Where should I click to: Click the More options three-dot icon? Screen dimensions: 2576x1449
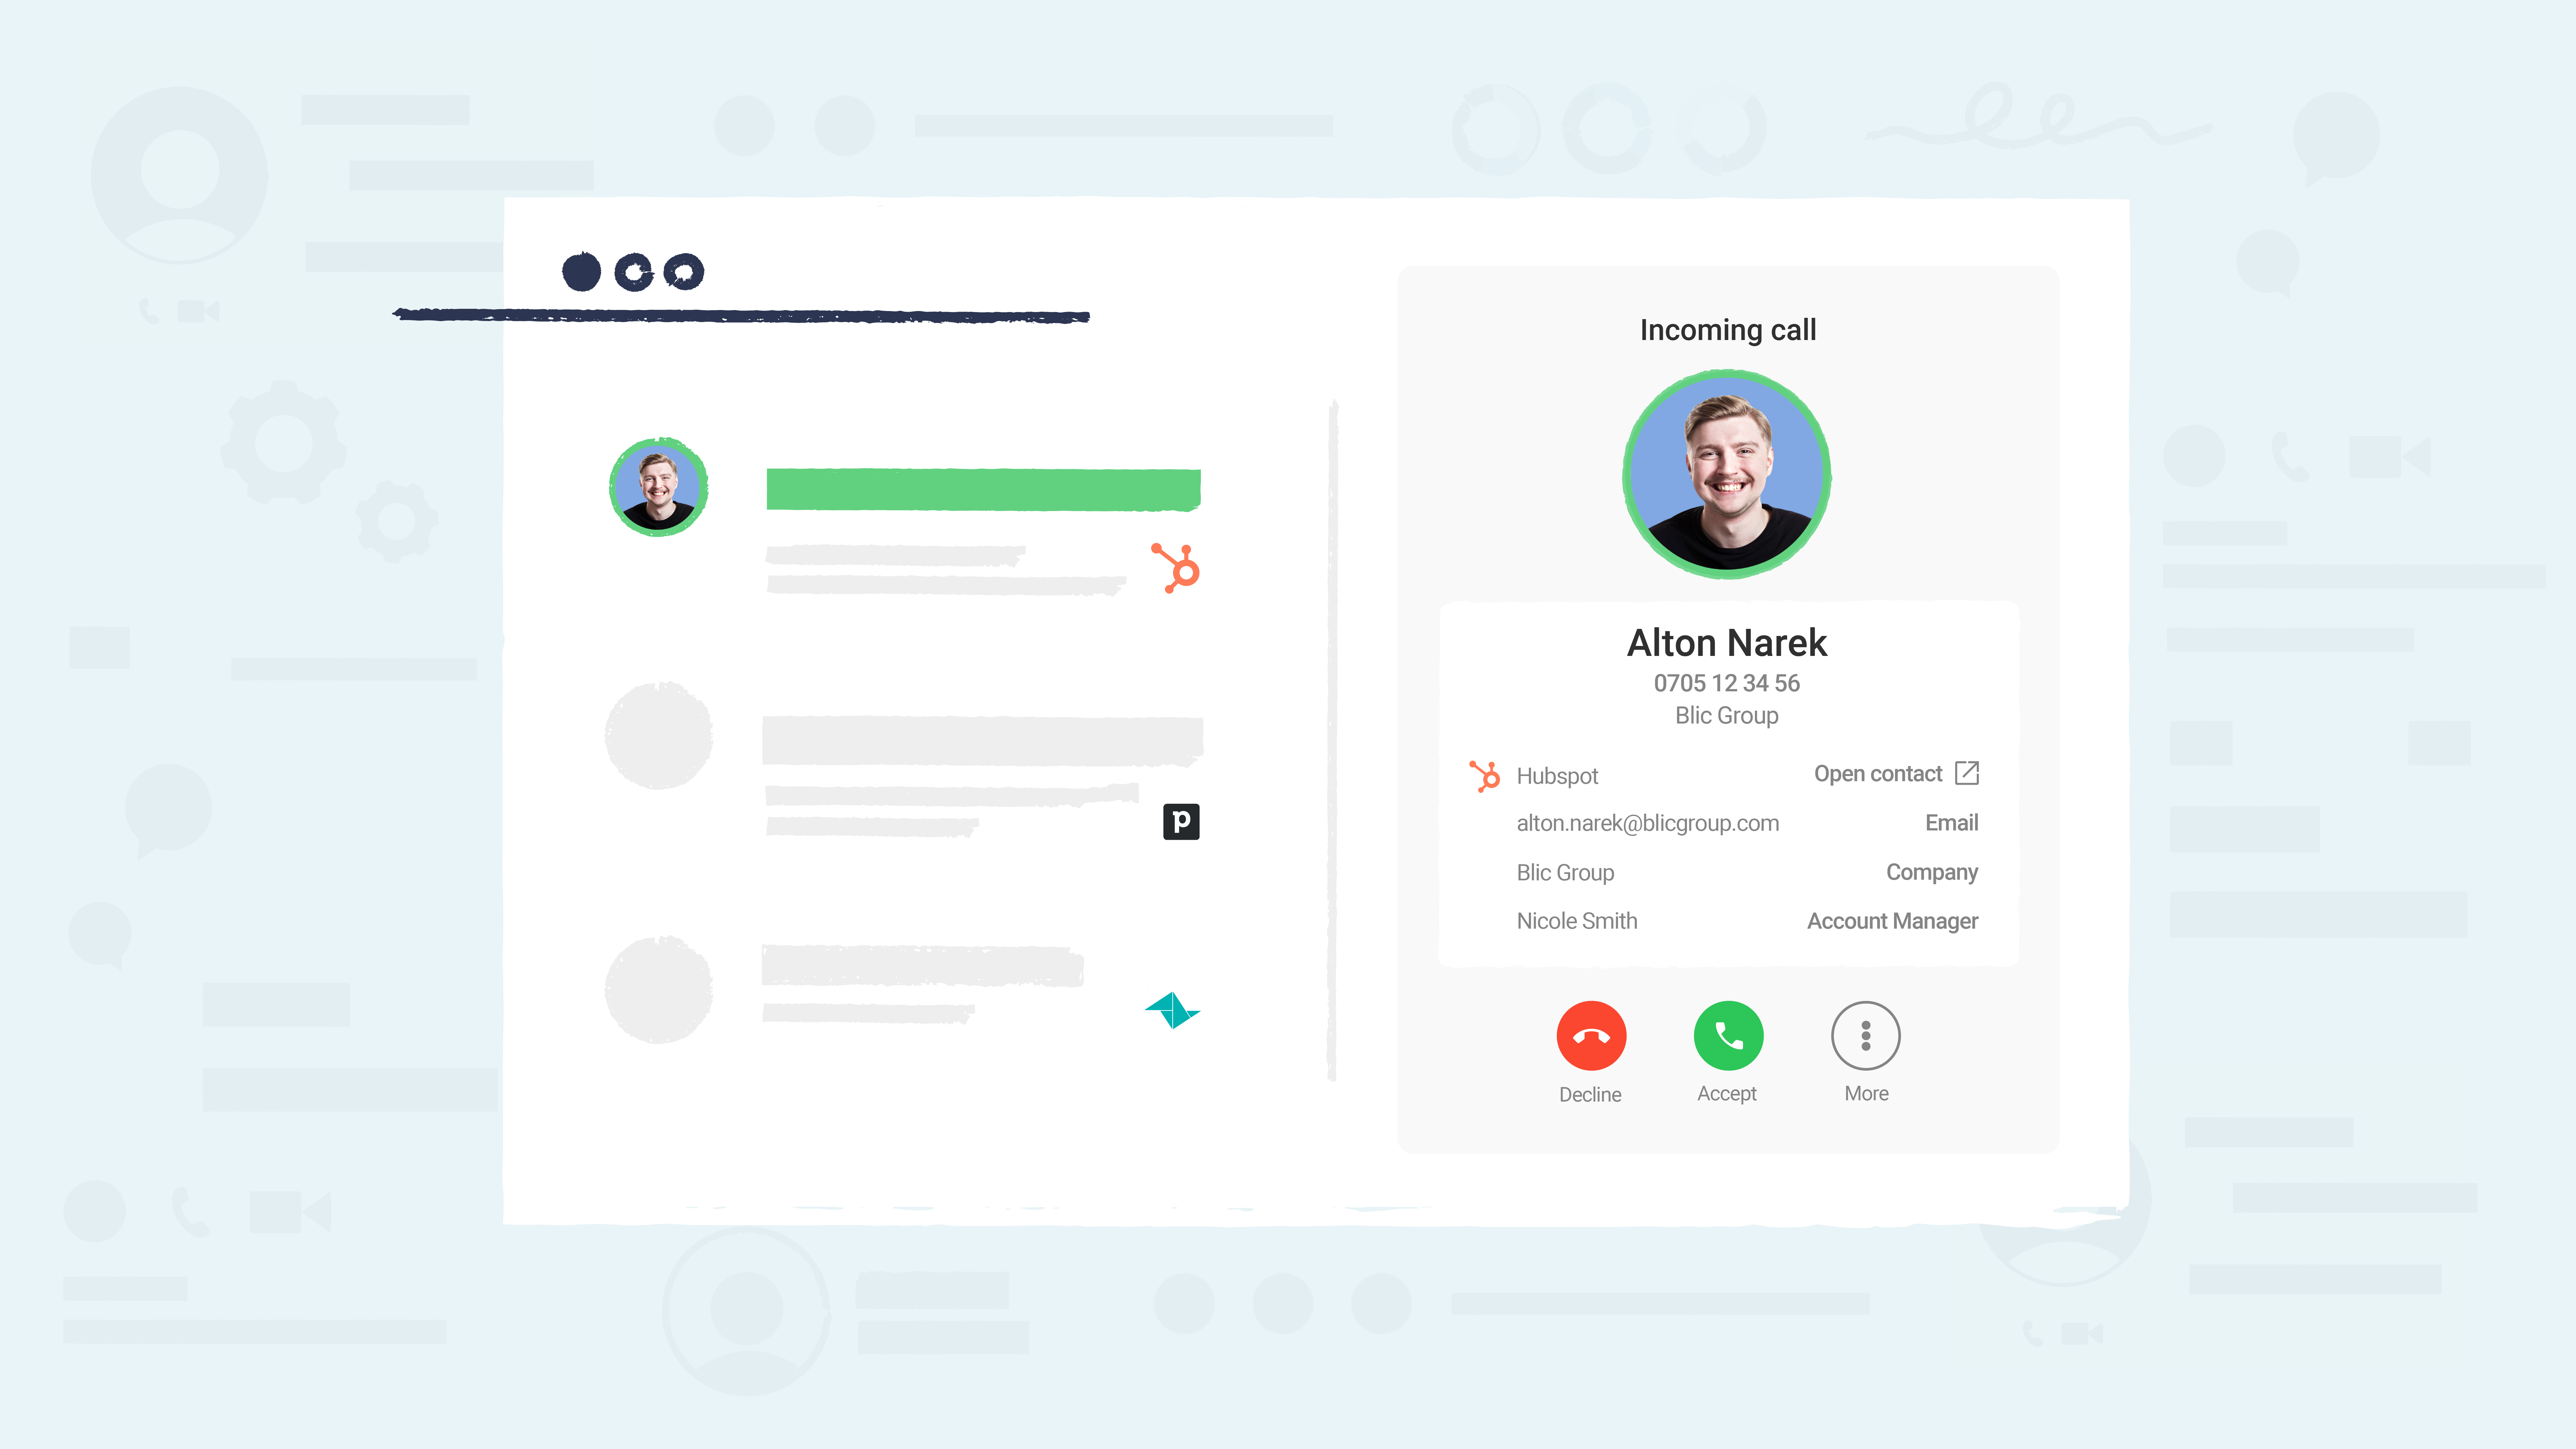click(x=1865, y=1035)
